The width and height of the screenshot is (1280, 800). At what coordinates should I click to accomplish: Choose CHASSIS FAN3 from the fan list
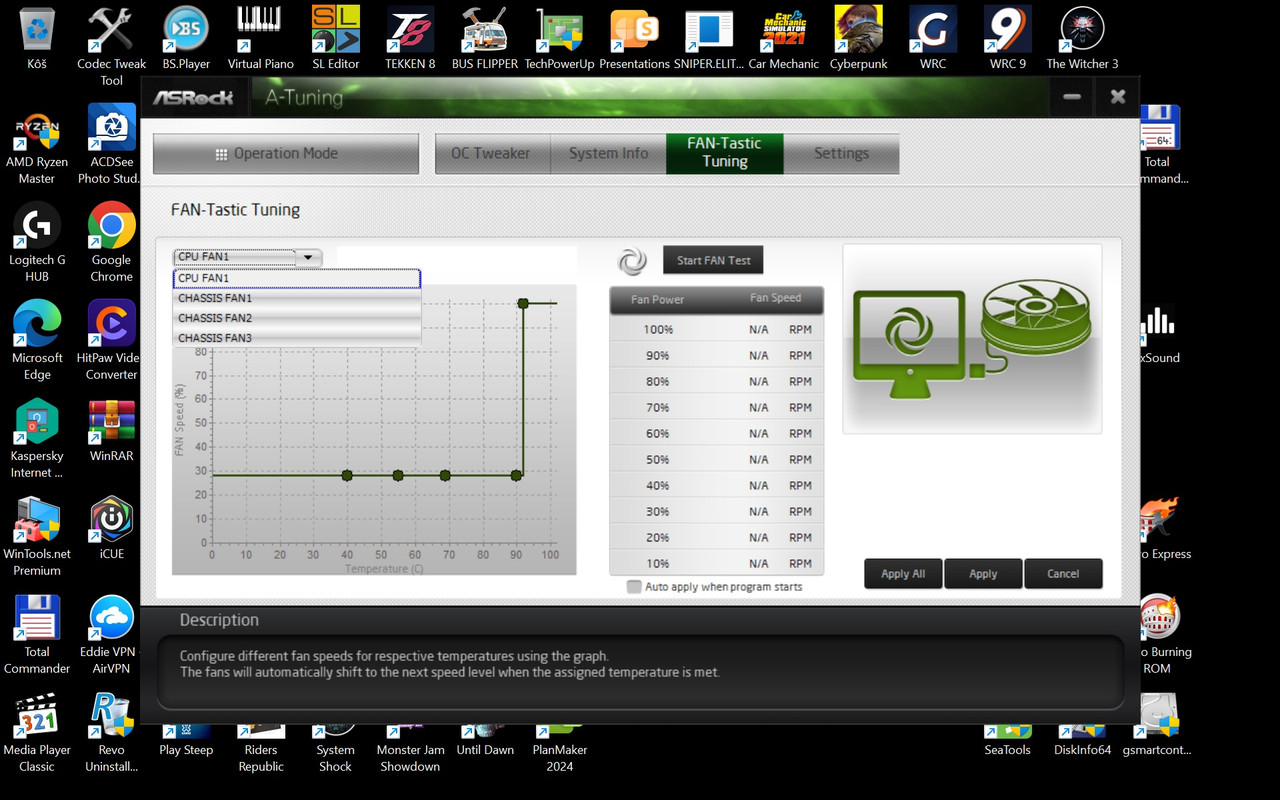(297, 338)
